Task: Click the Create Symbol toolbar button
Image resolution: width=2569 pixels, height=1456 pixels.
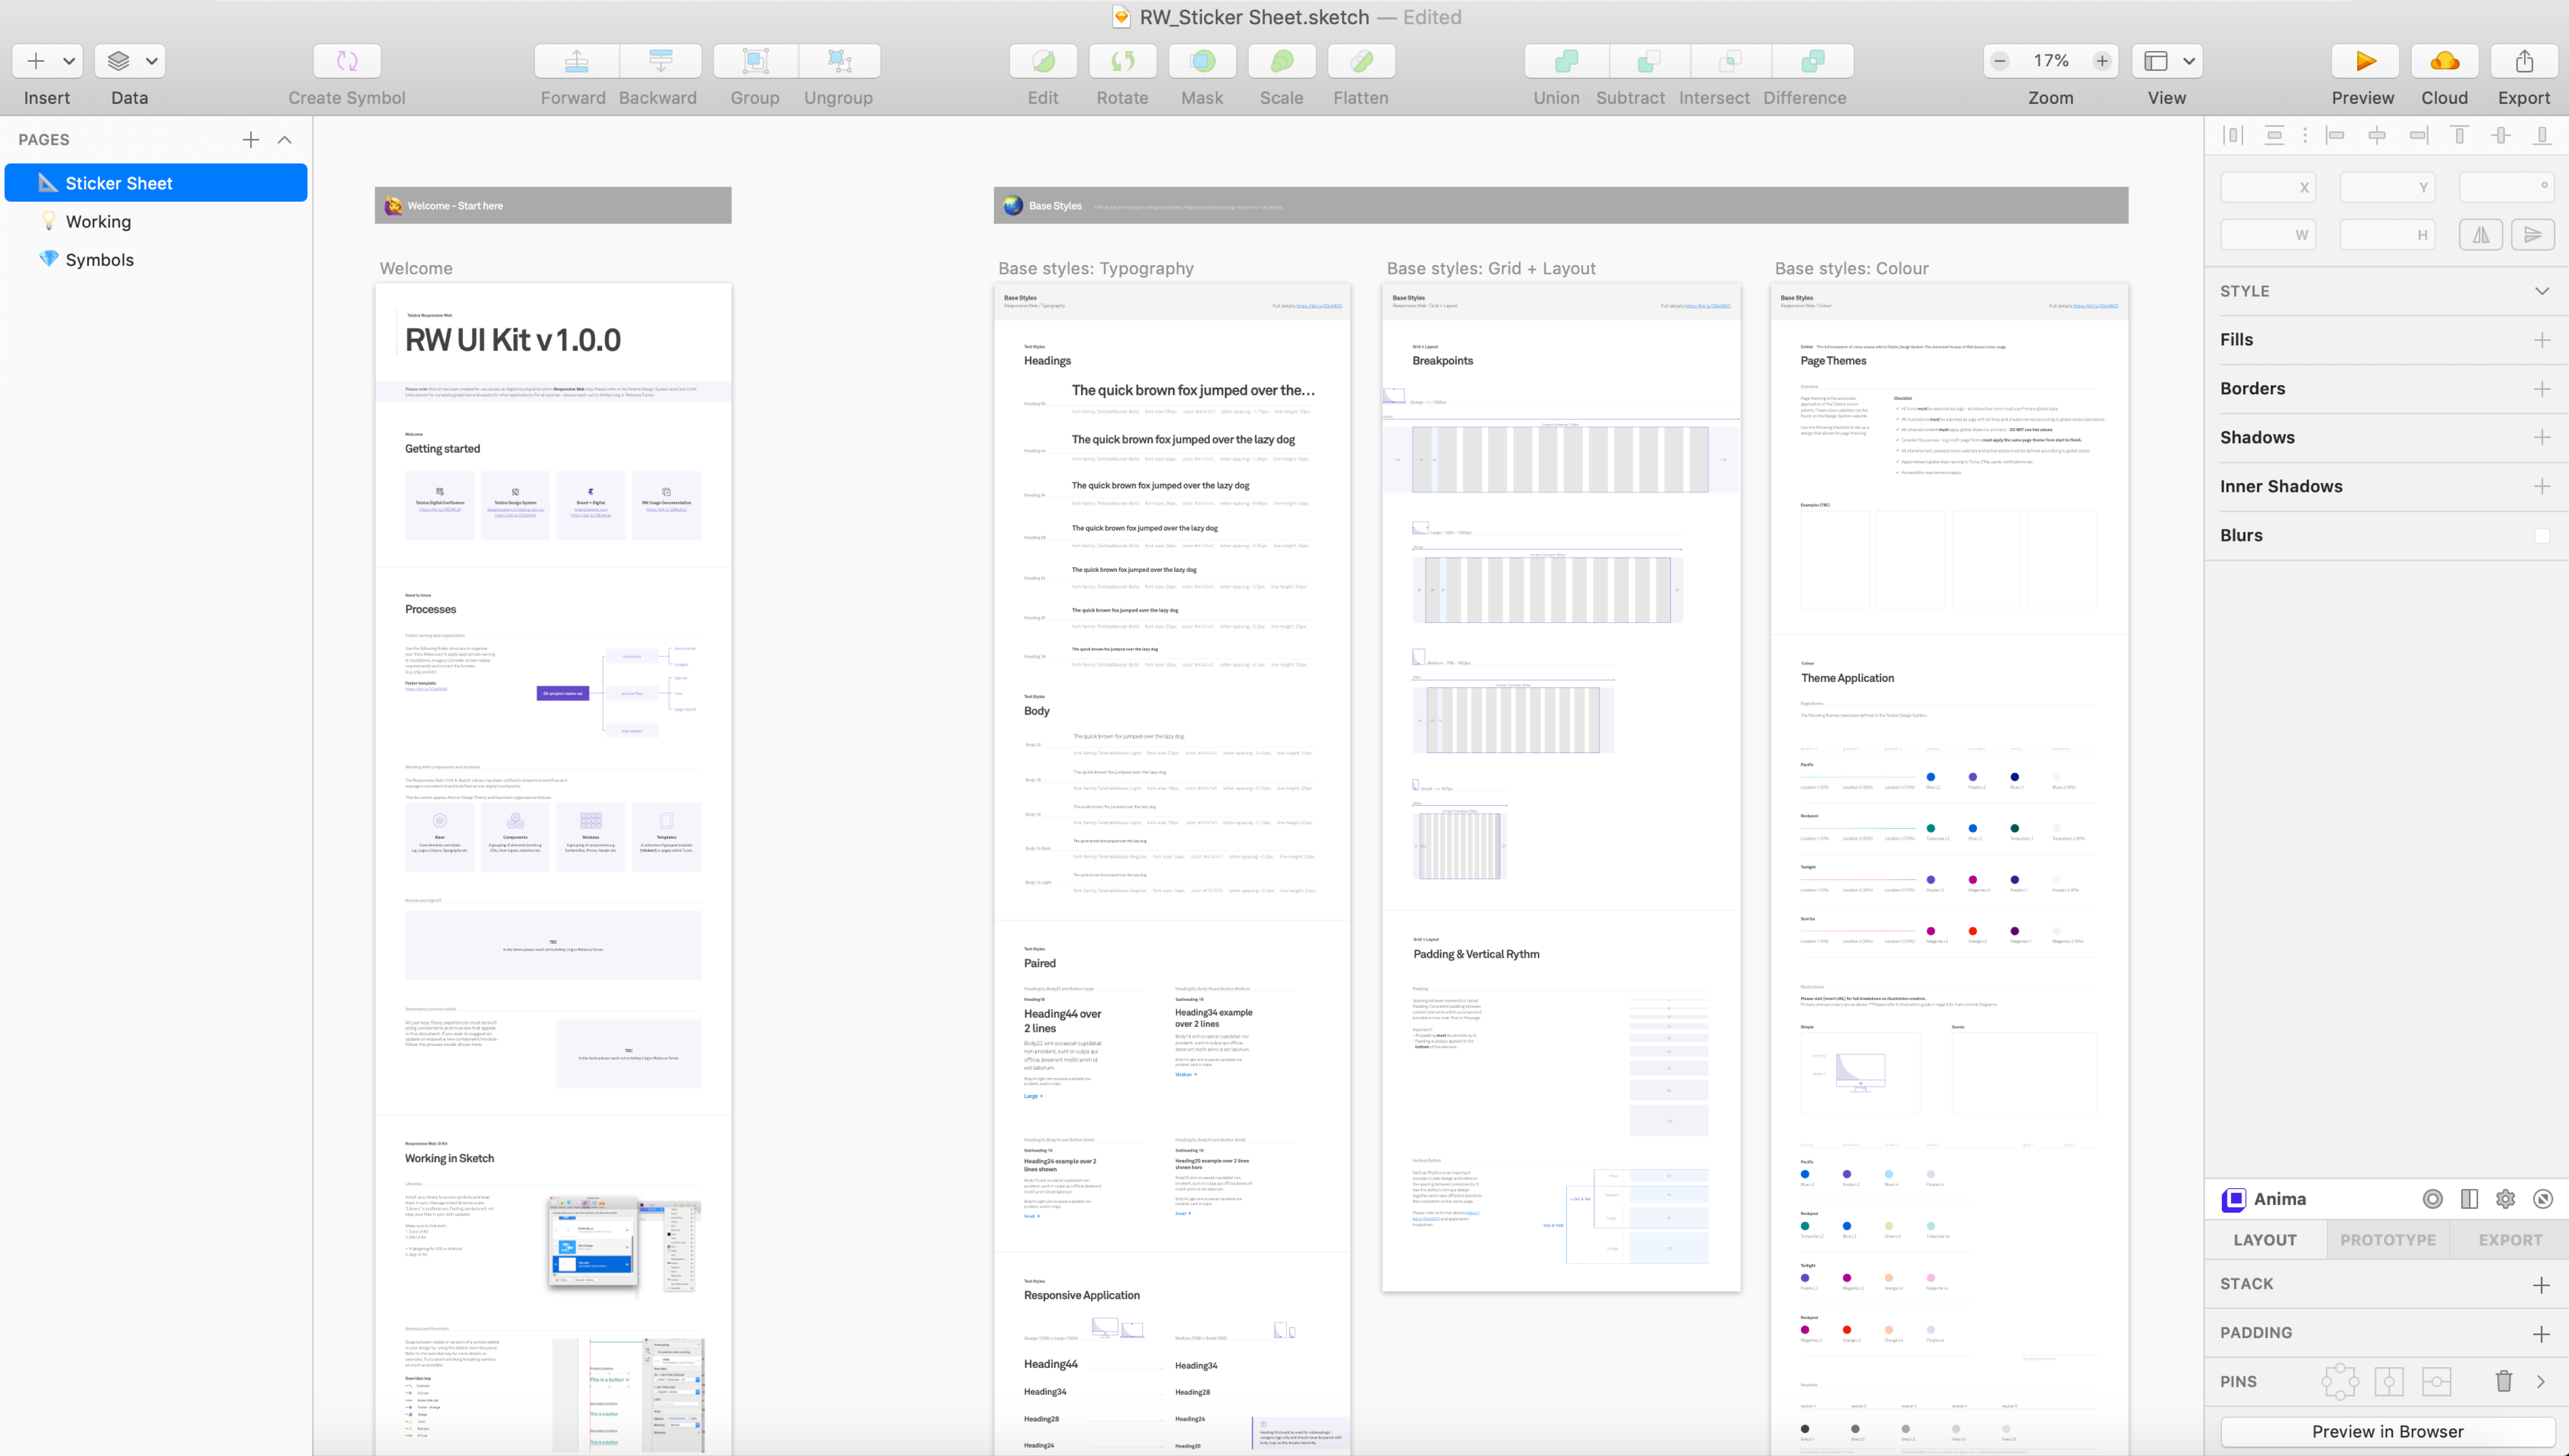Action: coord(347,61)
